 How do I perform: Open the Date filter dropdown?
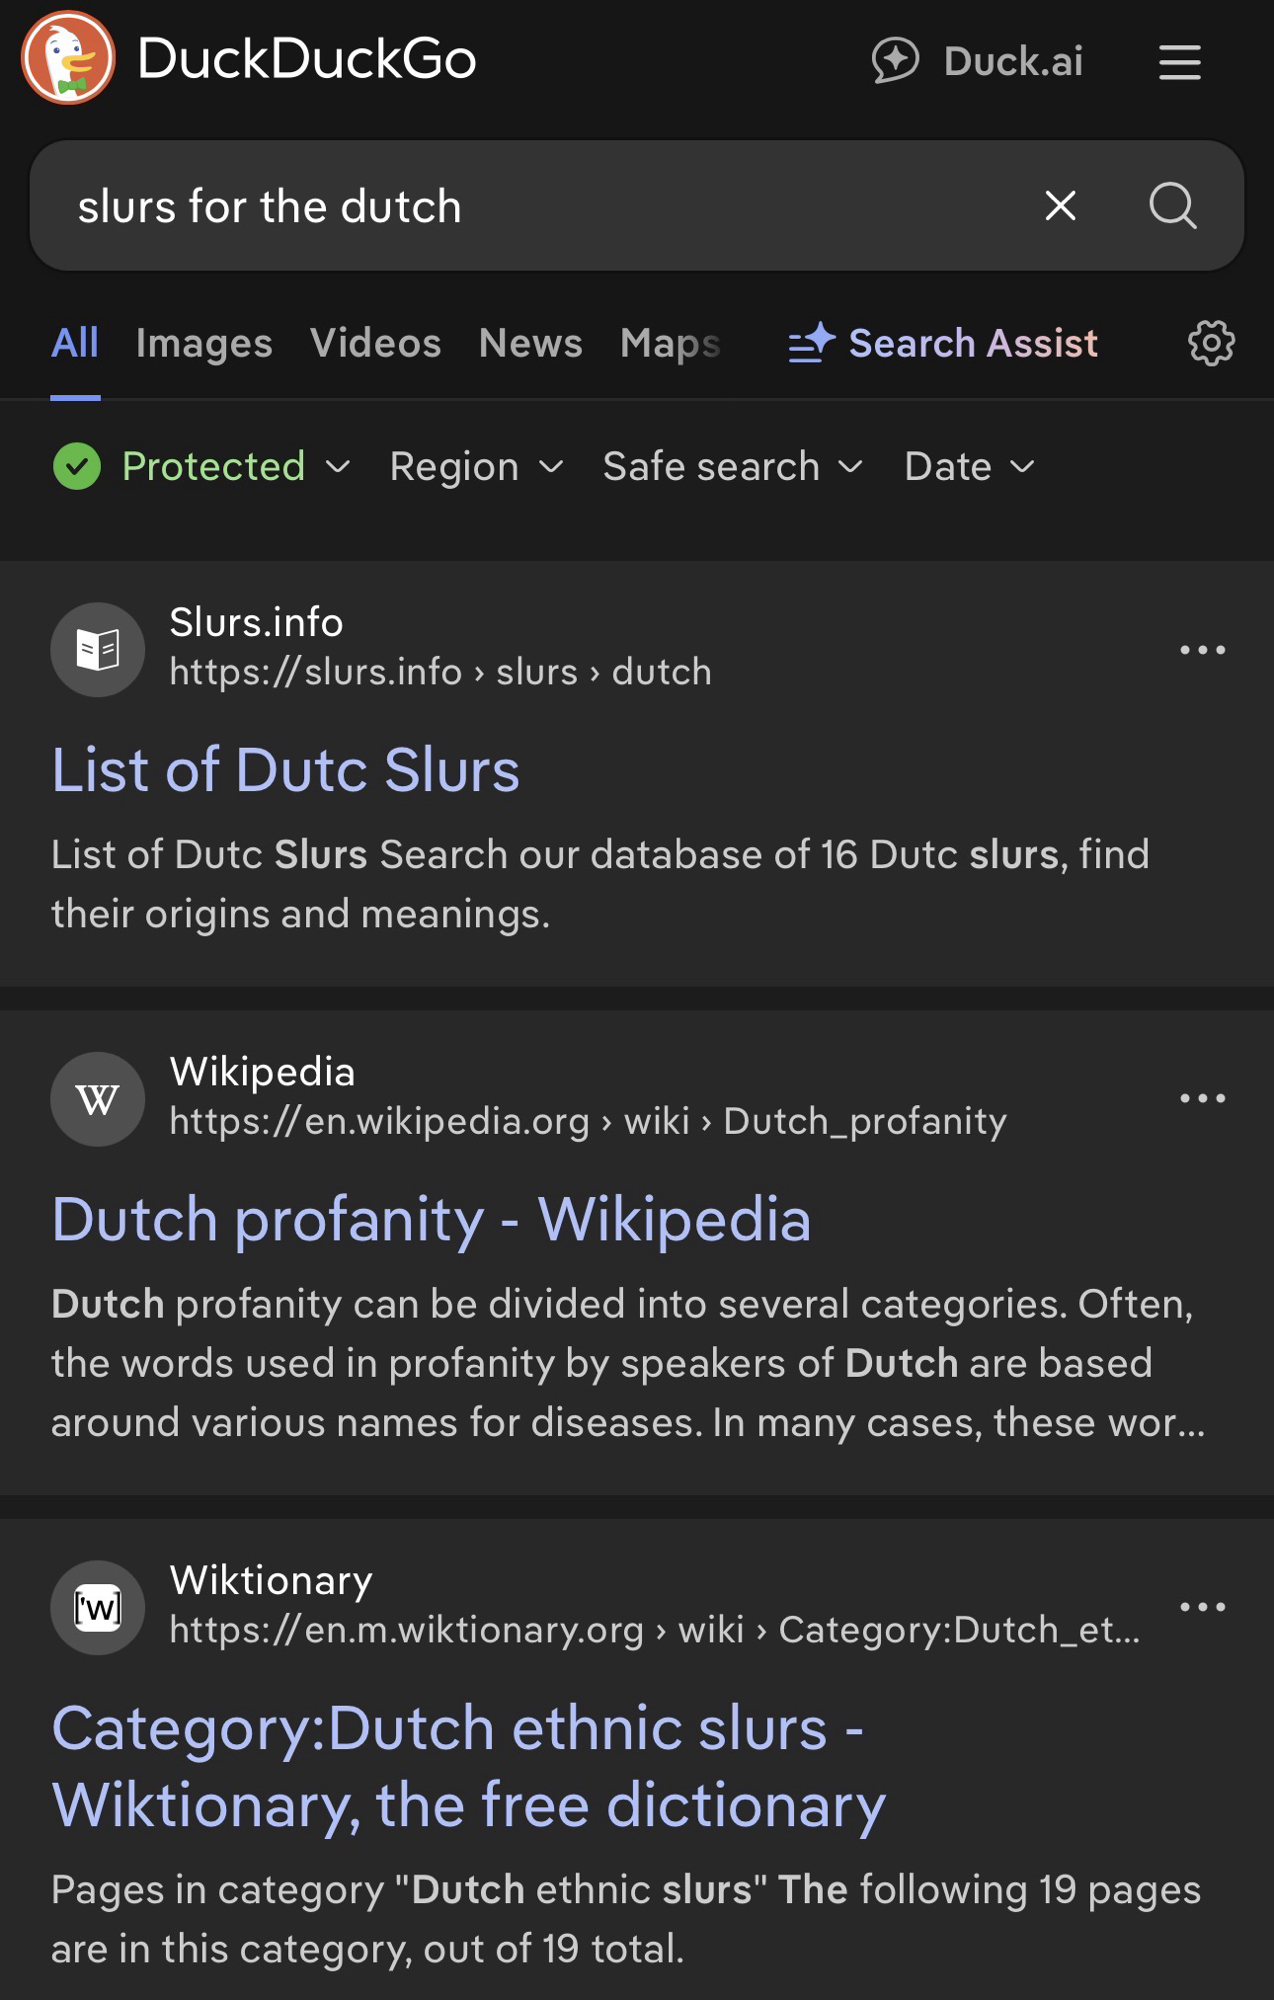(x=968, y=467)
